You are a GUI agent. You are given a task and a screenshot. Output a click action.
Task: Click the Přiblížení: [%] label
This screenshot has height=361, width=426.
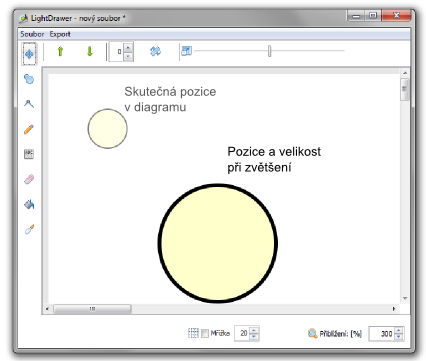pyautogui.click(x=341, y=333)
